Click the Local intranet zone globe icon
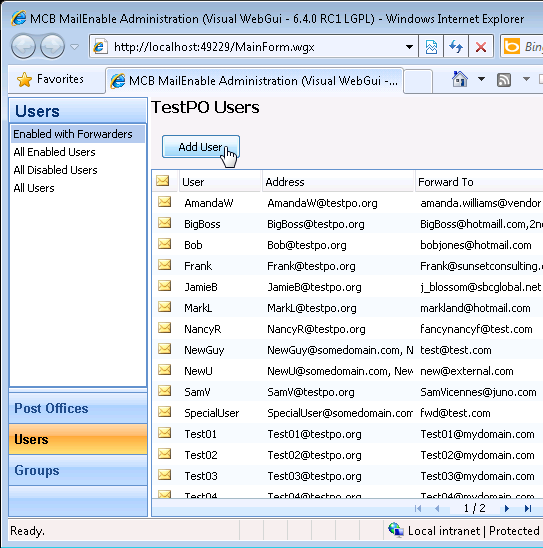The height and width of the screenshot is (548, 543). (x=396, y=530)
